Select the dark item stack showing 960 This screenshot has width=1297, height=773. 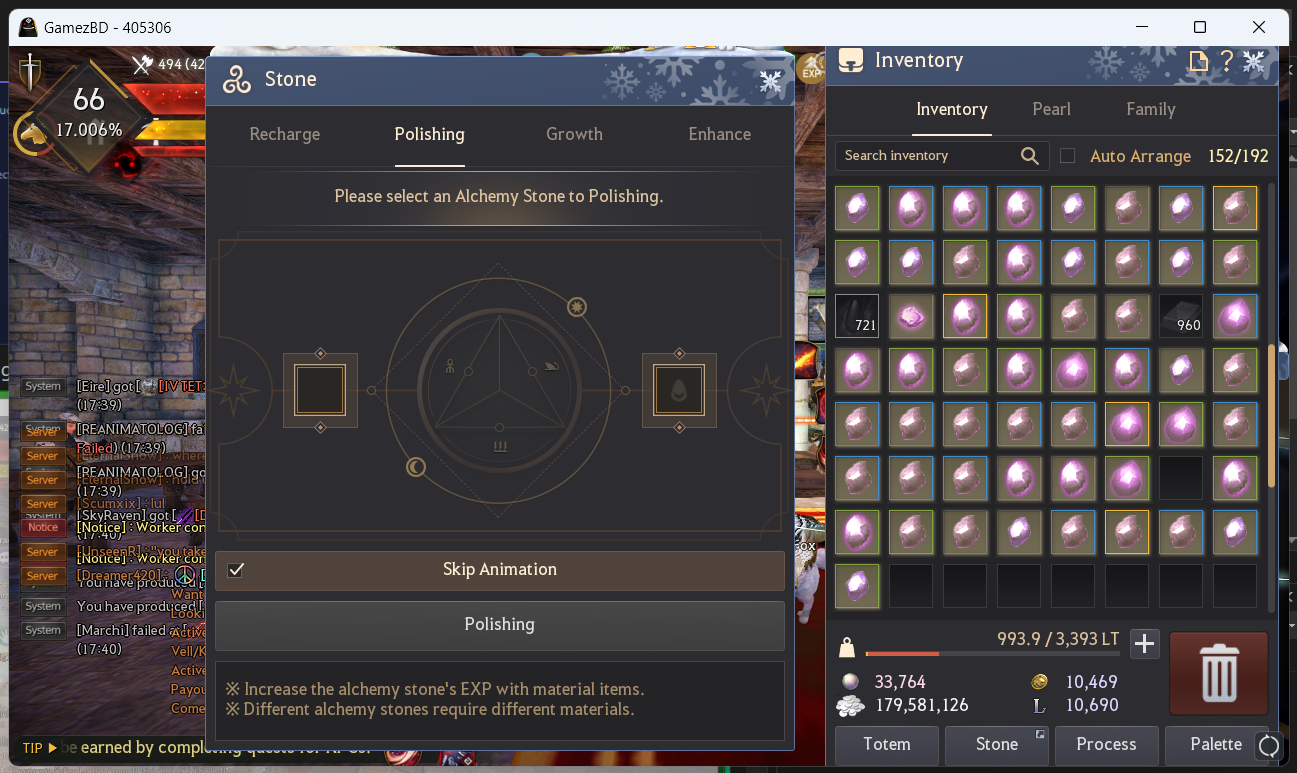(x=1181, y=316)
